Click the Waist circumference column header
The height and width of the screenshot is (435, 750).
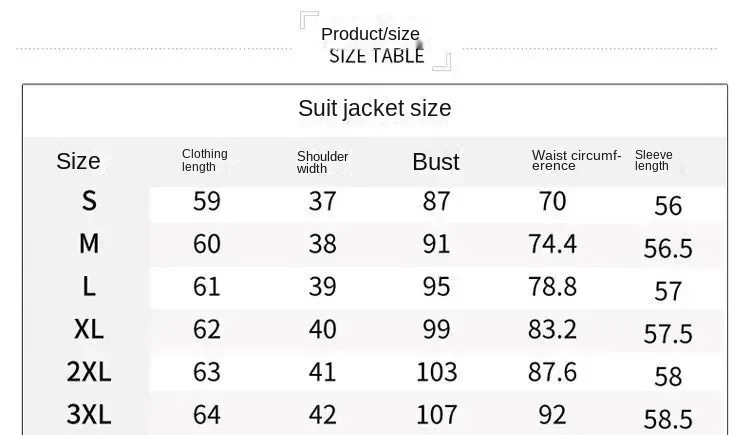point(576,160)
